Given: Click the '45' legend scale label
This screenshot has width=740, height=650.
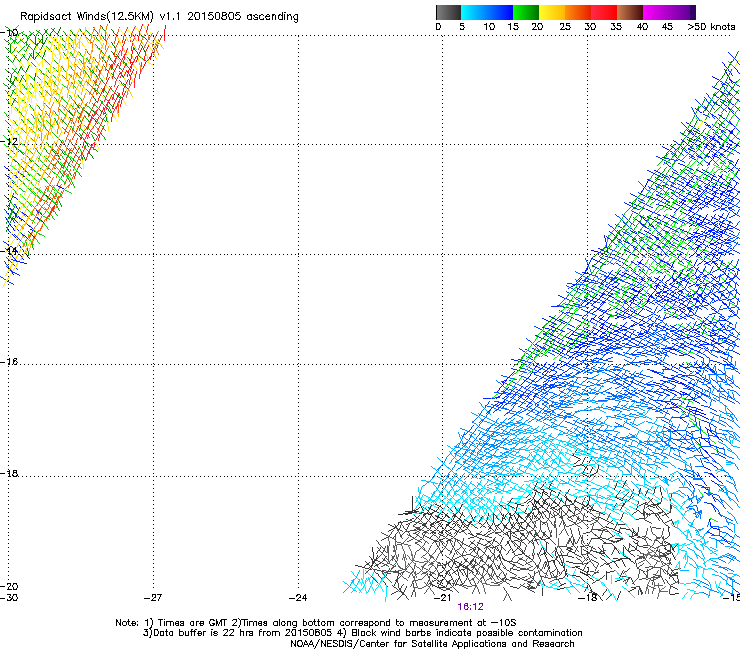Looking at the screenshot, I should point(667,27).
